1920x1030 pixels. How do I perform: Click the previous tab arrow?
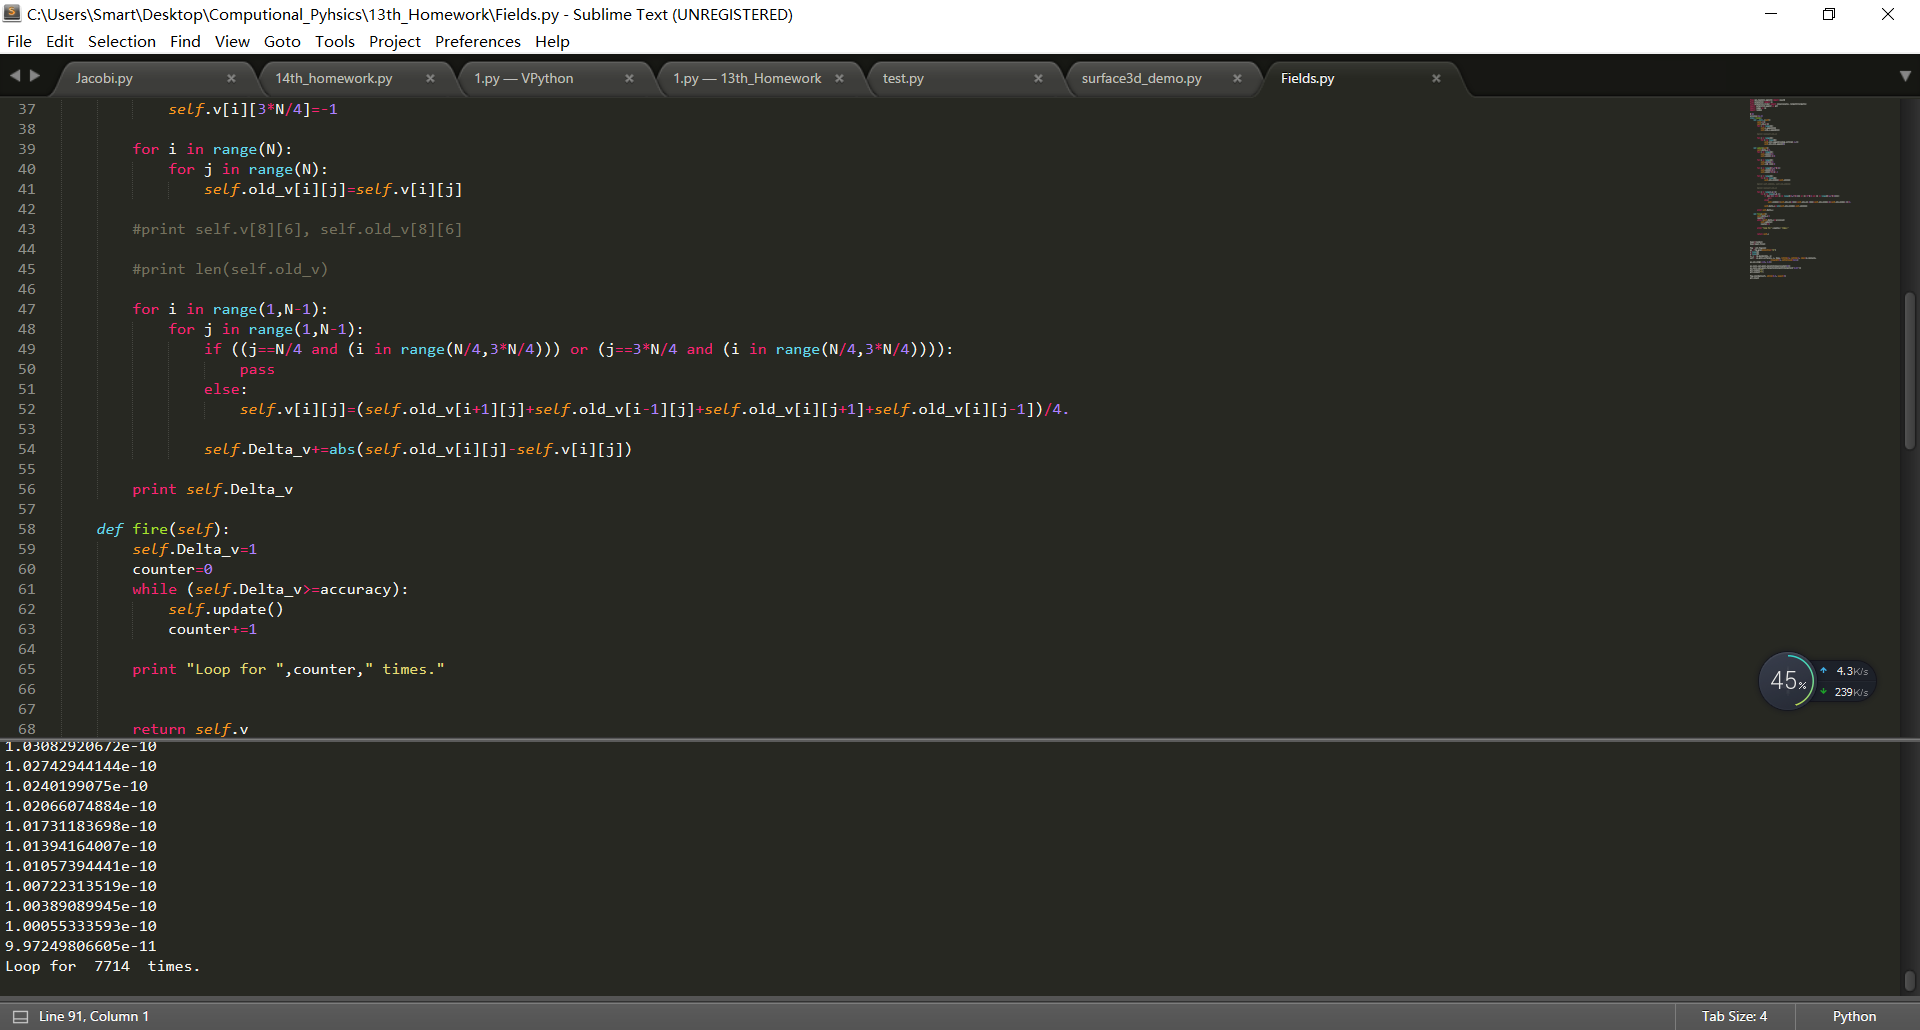[15, 75]
